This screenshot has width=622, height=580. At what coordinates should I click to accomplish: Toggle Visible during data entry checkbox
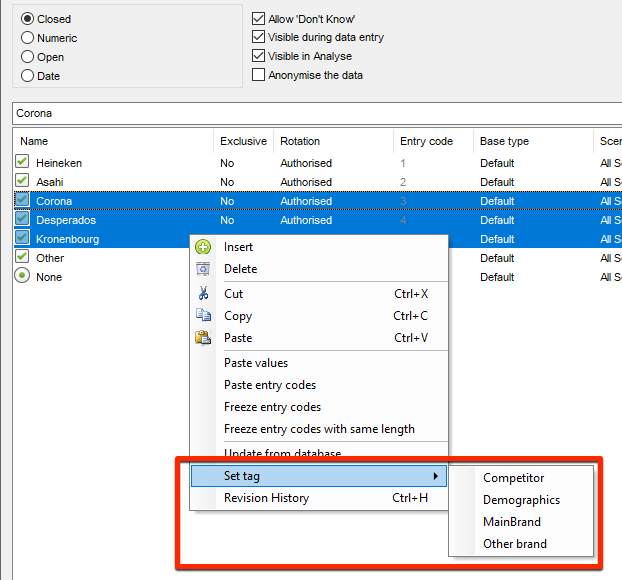[258, 37]
